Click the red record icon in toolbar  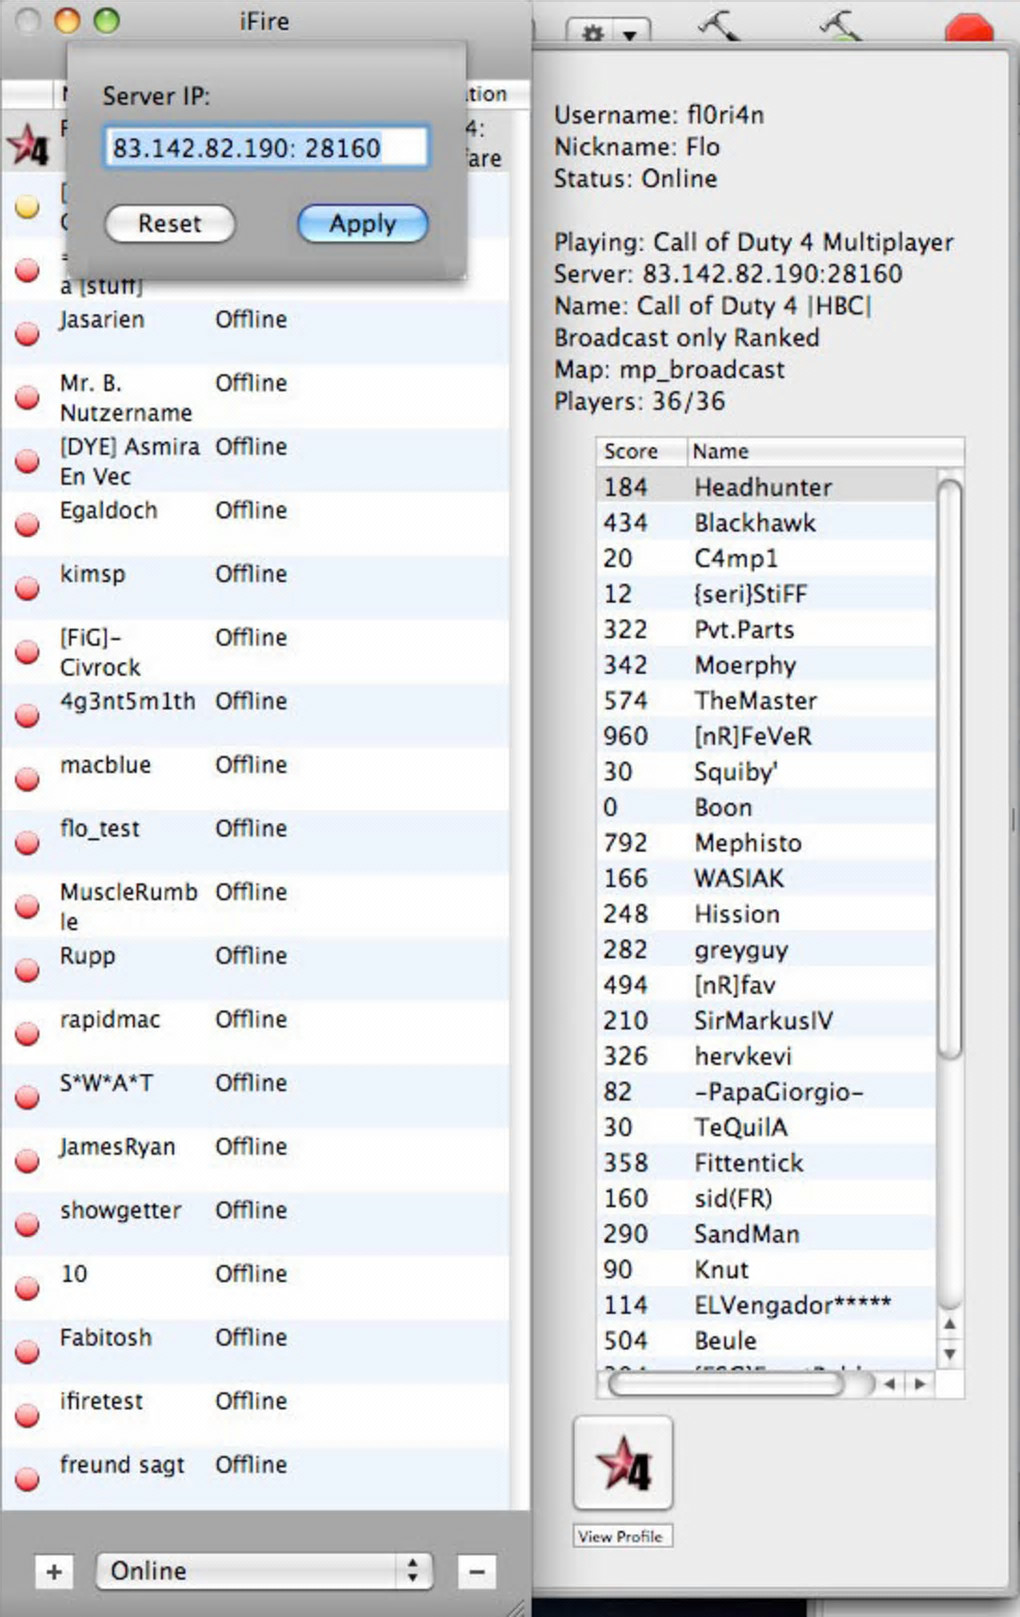point(969,27)
